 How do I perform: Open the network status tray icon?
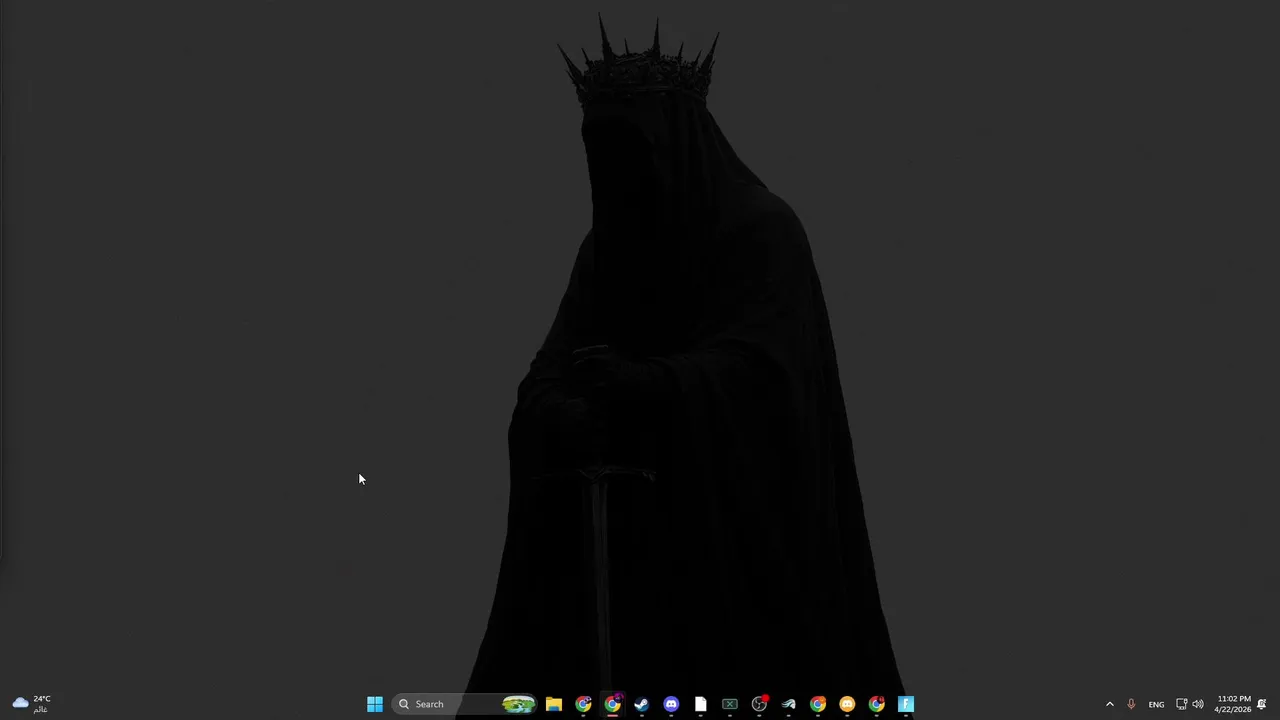tap(1181, 704)
